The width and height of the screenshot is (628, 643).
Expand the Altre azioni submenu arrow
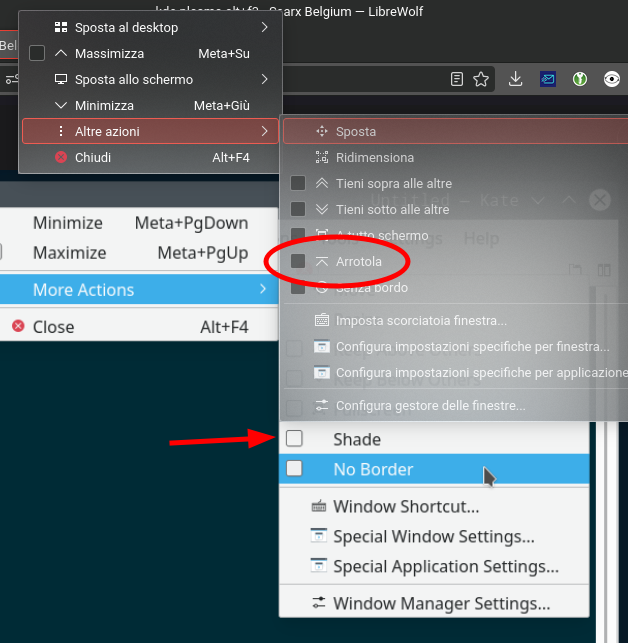click(265, 131)
